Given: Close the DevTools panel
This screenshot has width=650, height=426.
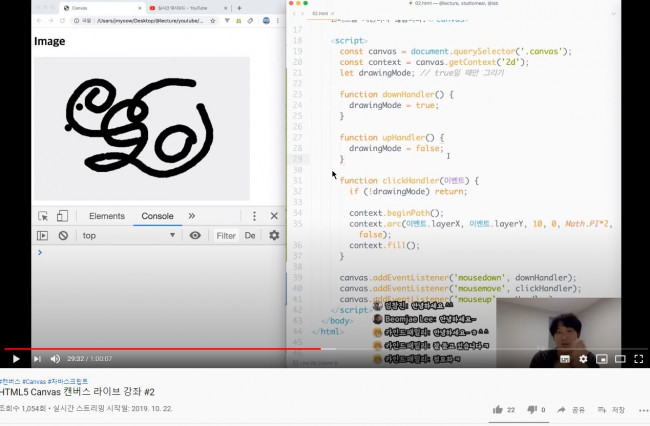Looking at the screenshot, I should (x=274, y=216).
